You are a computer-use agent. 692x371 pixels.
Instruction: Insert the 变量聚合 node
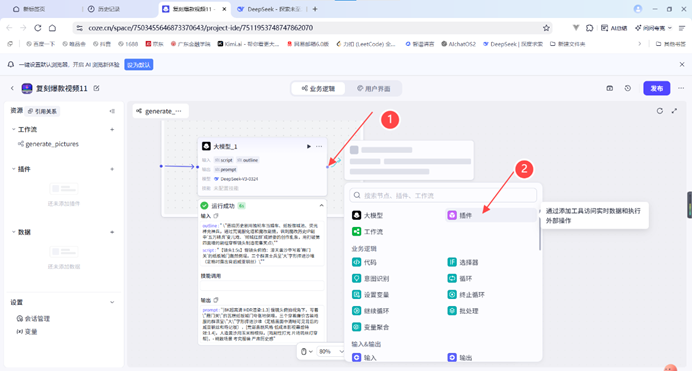(x=371, y=327)
